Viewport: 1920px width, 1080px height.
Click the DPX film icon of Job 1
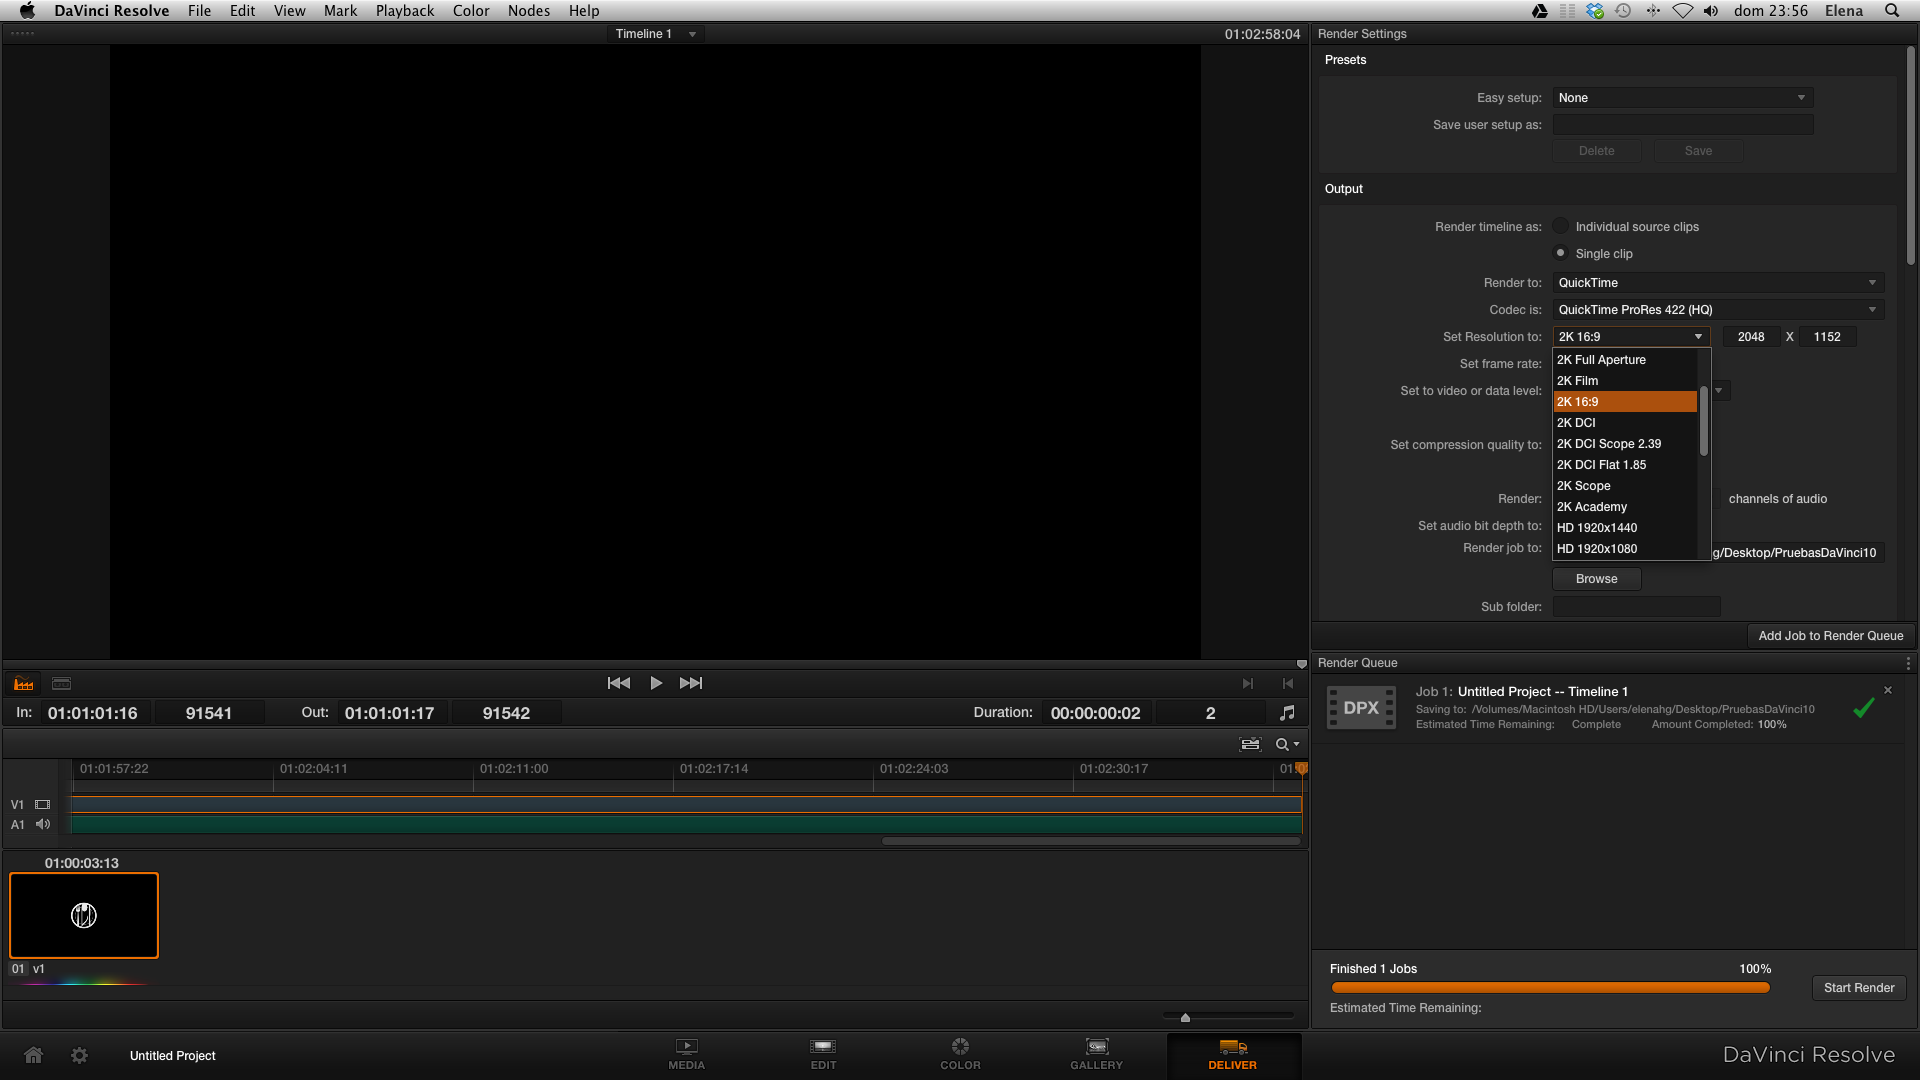click(x=1361, y=708)
